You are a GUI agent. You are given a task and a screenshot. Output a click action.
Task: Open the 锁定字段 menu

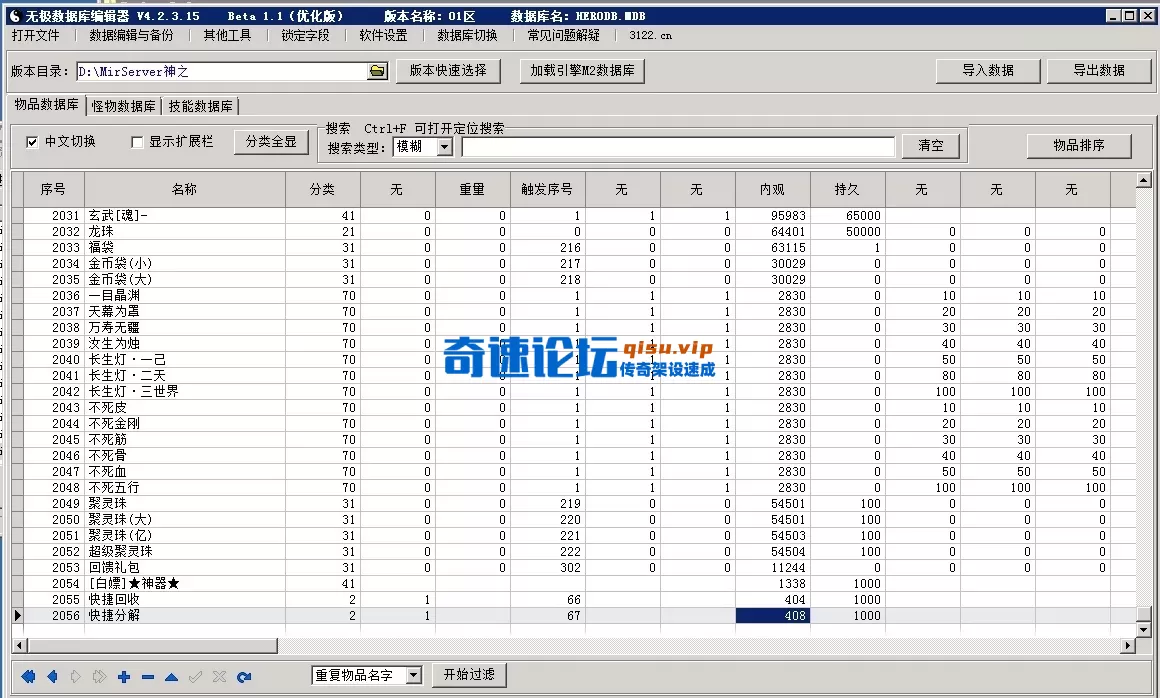point(306,35)
